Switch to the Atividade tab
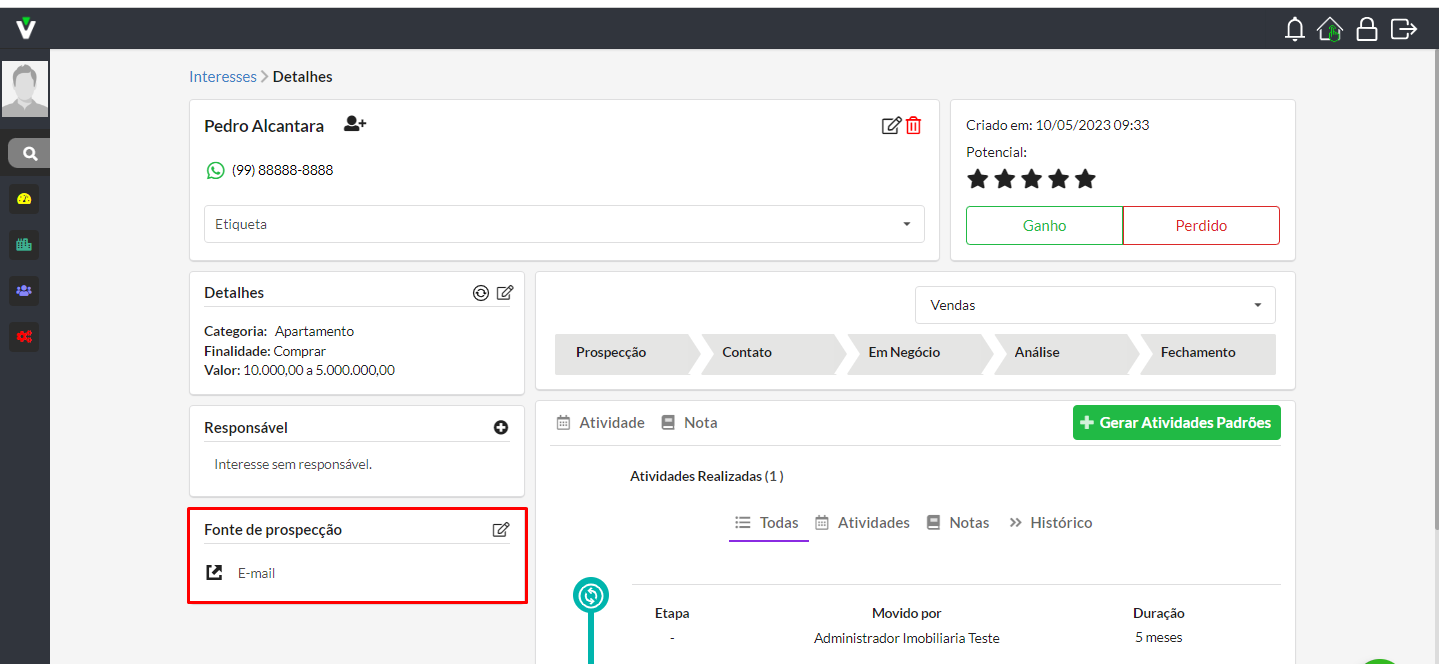 (600, 423)
